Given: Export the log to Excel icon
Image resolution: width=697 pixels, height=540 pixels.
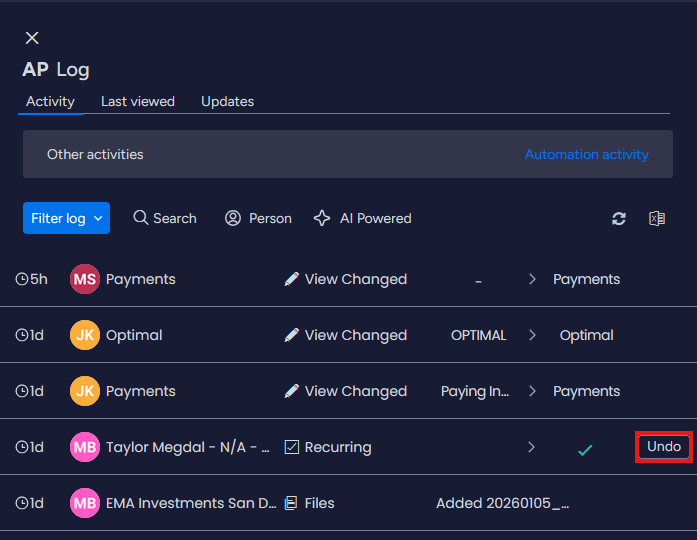Looking at the screenshot, I should [656, 218].
